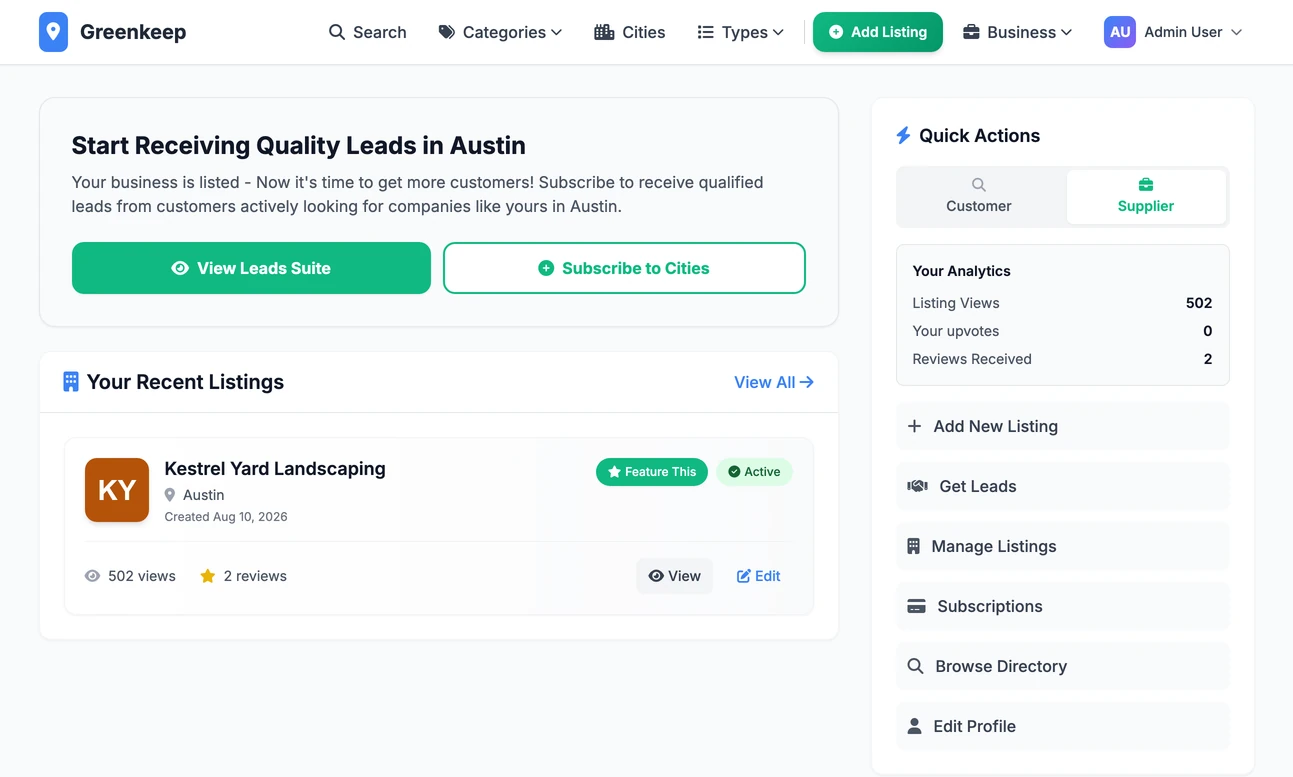1293x777 pixels.
Task: Click the View button on Kestrel listing
Action: [x=675, y=576]
